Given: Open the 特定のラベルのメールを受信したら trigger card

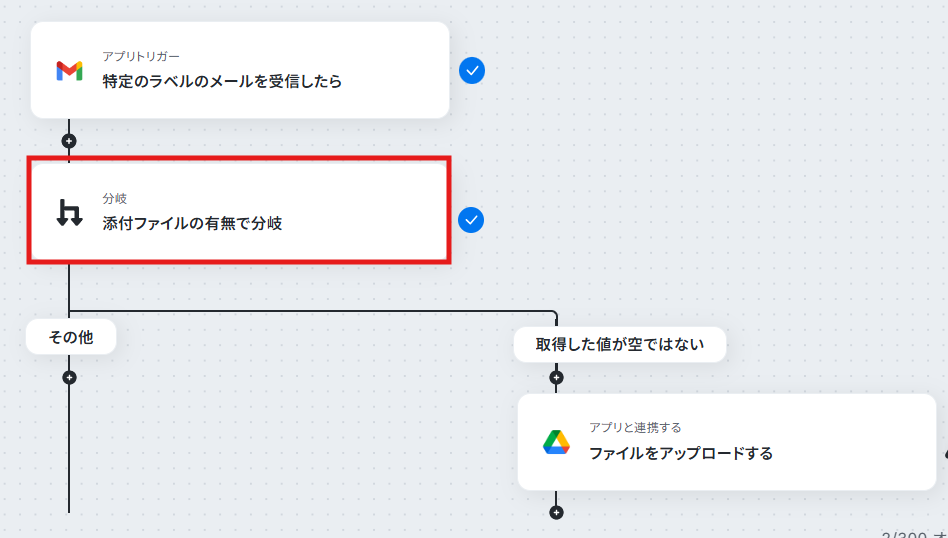Looking at the screenshot, I should pyautogui.click(x=240, y=70).
